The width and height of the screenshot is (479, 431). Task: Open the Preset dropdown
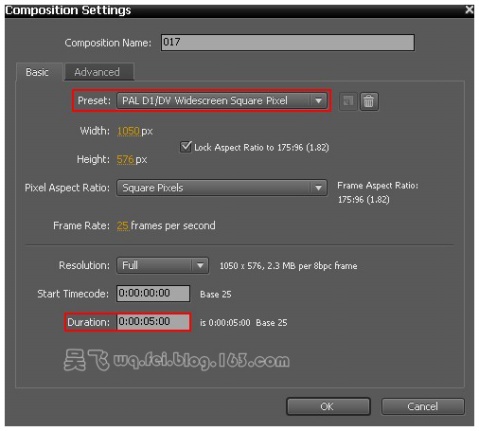(222, 101)
